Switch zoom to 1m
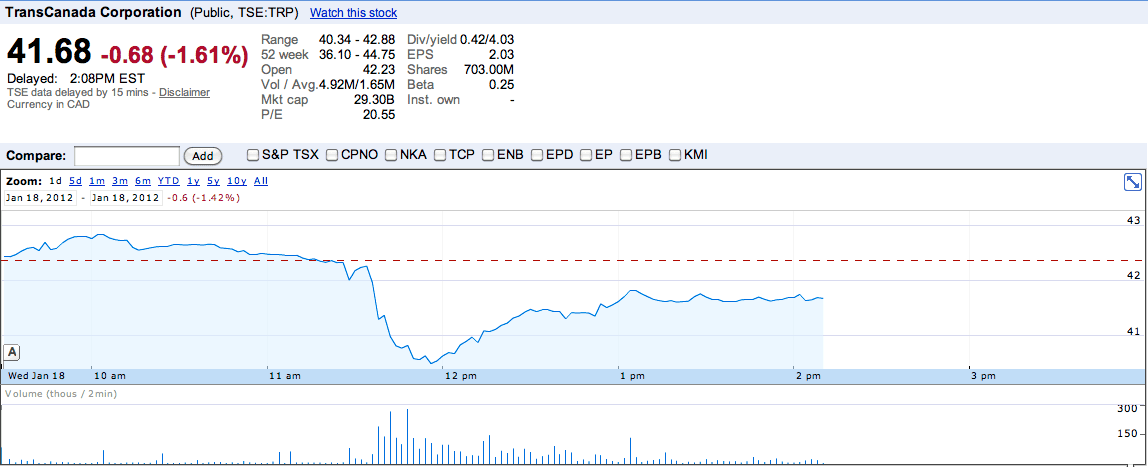The image size is (1148, 467). (97, 181)
